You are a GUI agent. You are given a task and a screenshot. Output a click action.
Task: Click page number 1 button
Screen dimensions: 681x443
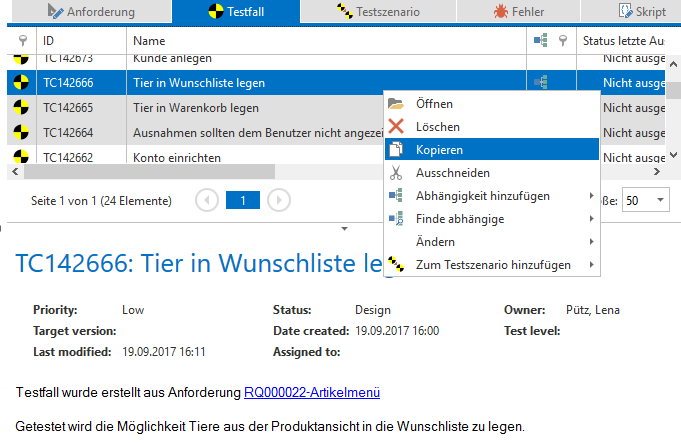[243, 200]
